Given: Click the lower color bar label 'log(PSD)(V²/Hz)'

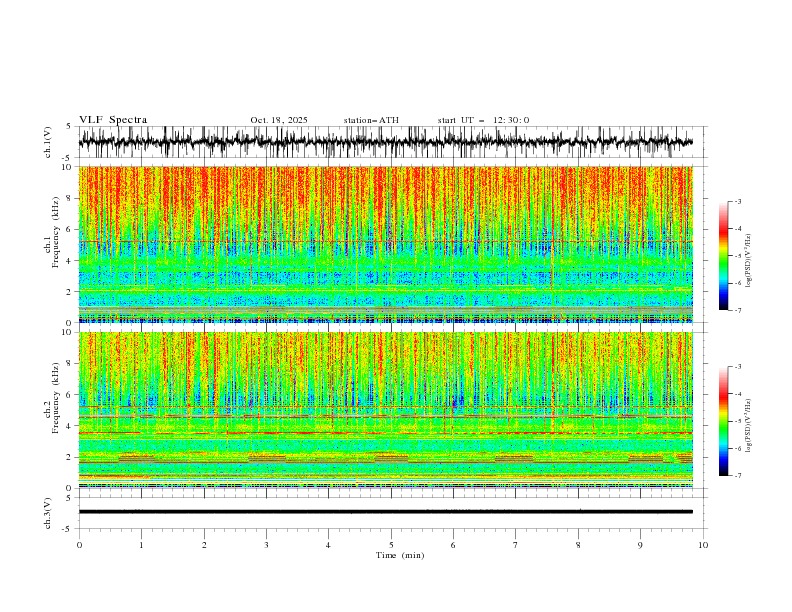Looking at the screenshot, I should (748, 426).
